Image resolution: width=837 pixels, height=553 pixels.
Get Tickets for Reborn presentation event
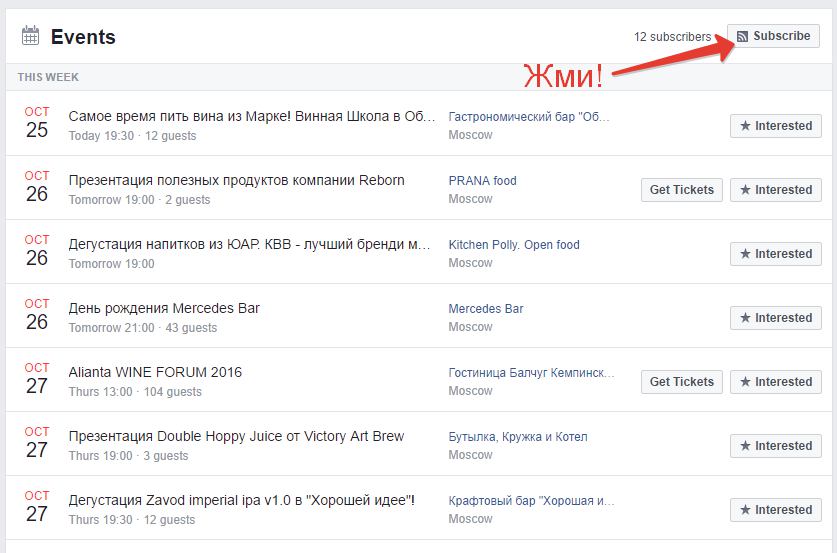click(x=682, y=190)
